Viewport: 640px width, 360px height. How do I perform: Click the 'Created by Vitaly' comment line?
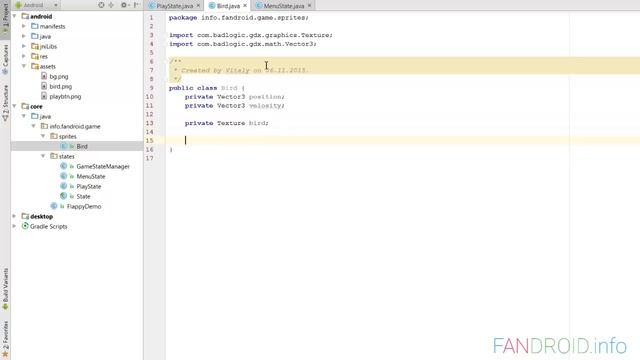241,70
